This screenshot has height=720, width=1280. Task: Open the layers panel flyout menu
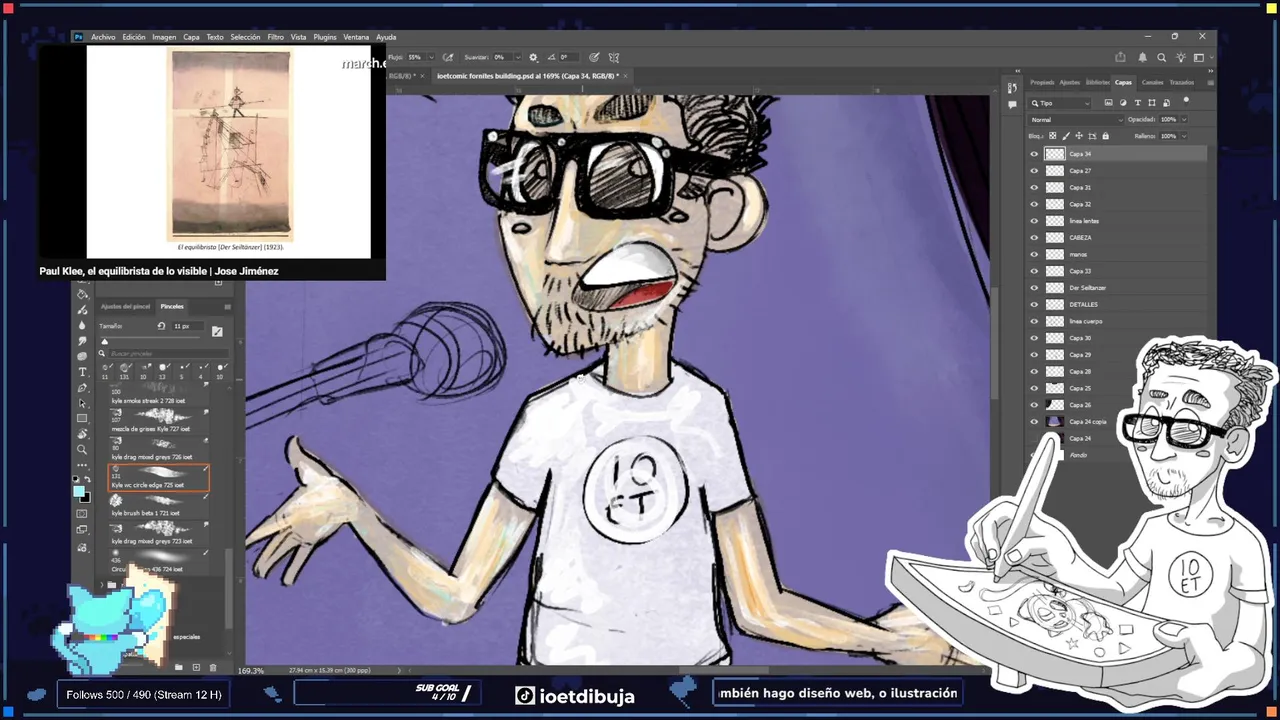pyautogui.click(x=1210, y=83)
